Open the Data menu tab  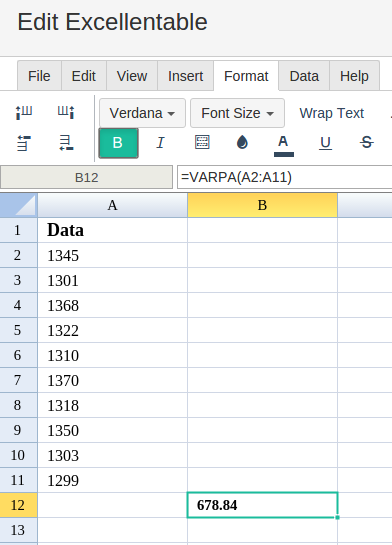pos(304,76)
